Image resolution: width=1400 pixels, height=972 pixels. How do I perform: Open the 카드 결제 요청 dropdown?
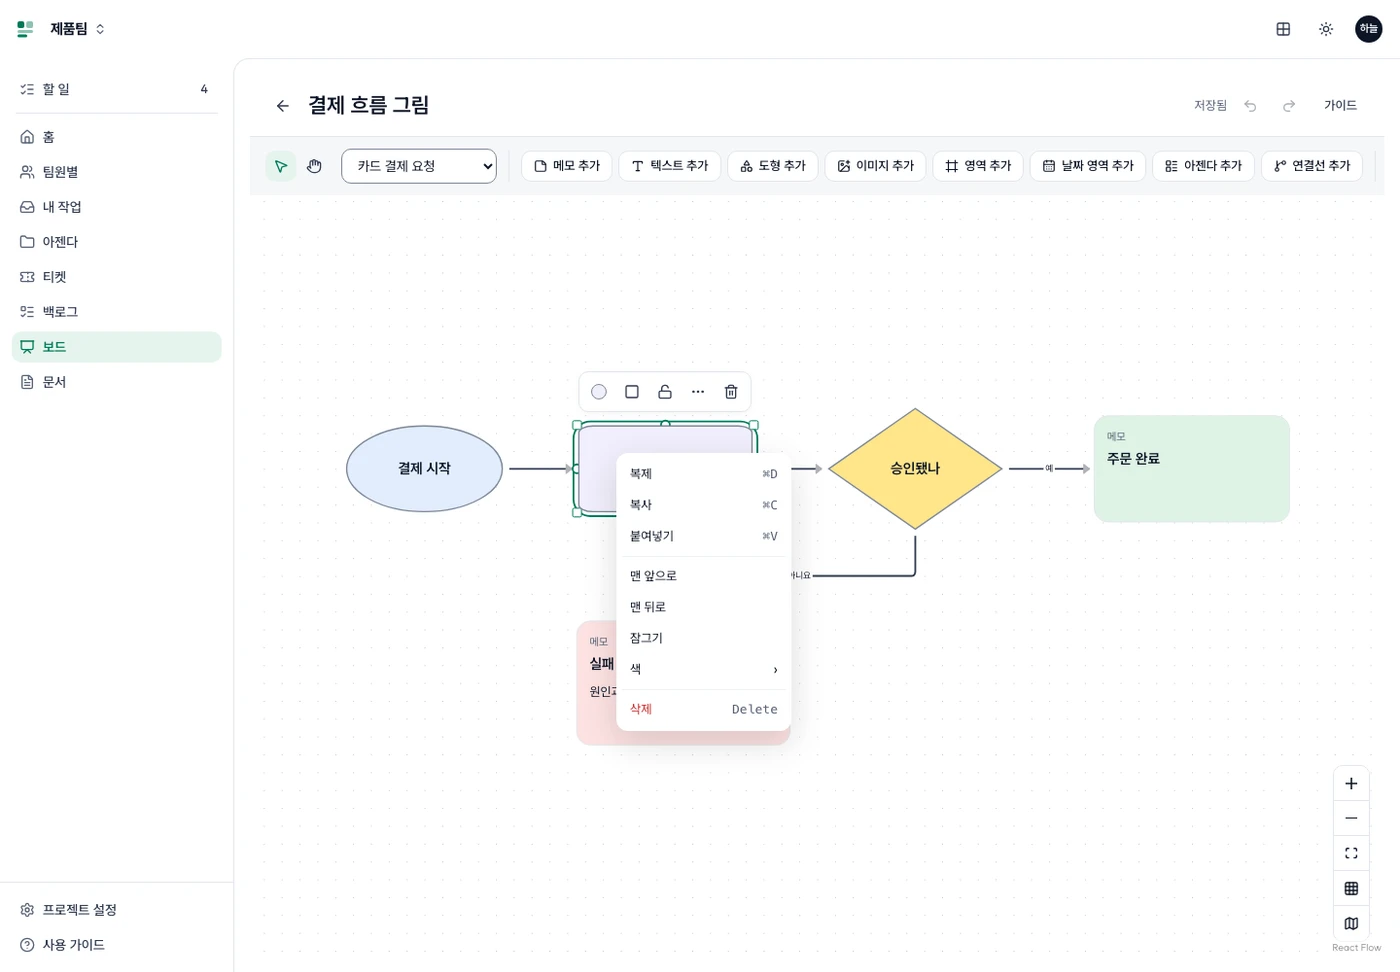(x=419, y=166)
